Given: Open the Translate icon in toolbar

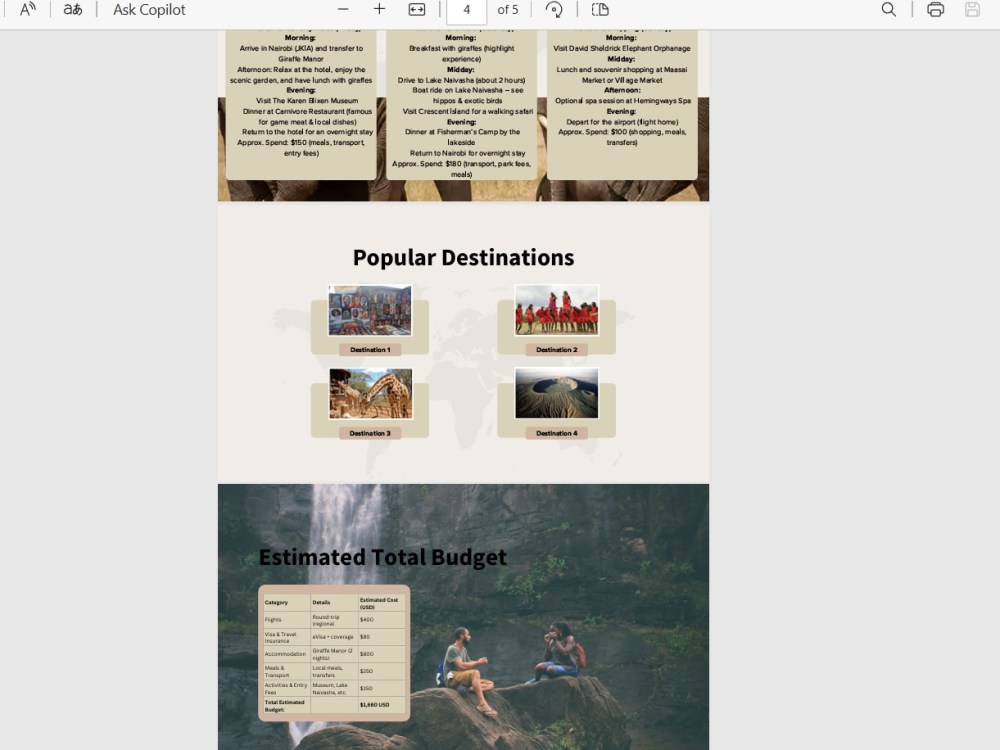Looking at the screenshot, I should [73, 10].
